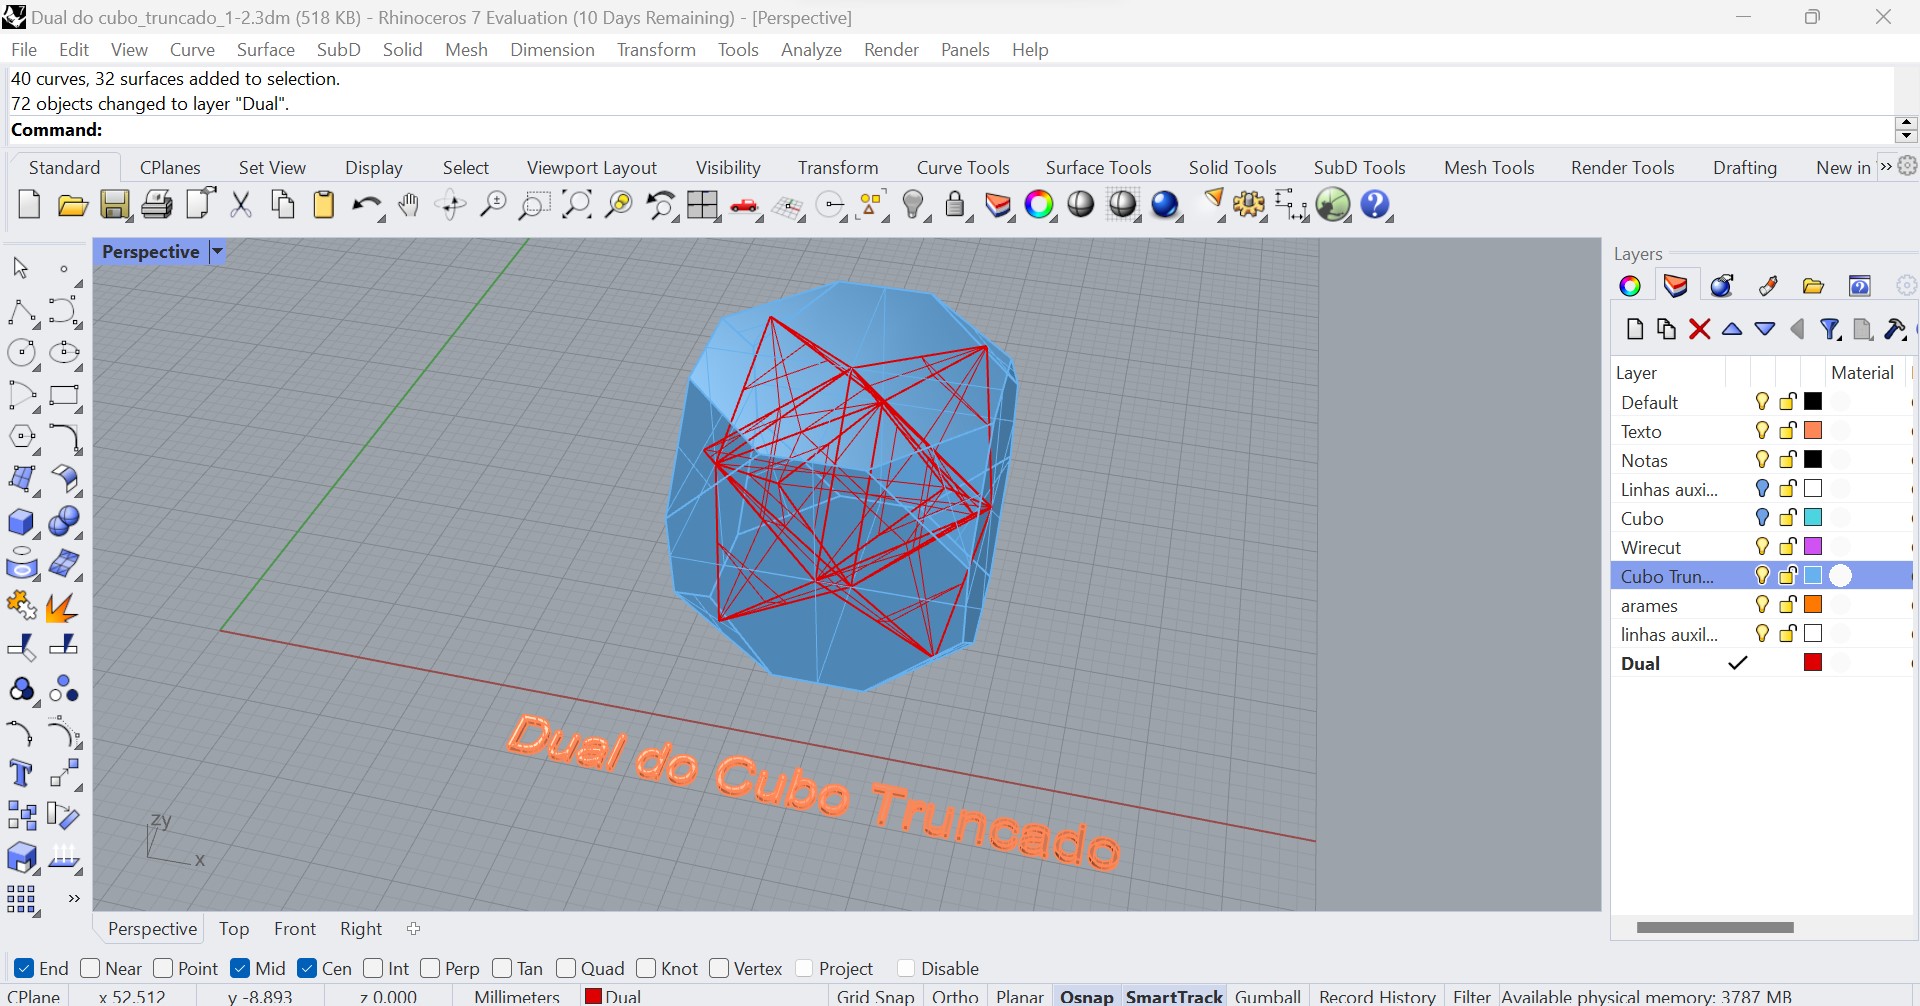The height and width of the screenshot is (1006, 1920).
Task: Click the Lock objects padlock icon
Action: (x=956, y=205)
